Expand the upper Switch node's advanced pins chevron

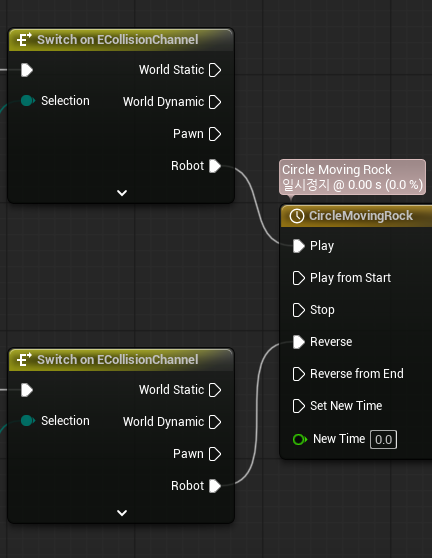click(x=122, y=193)
